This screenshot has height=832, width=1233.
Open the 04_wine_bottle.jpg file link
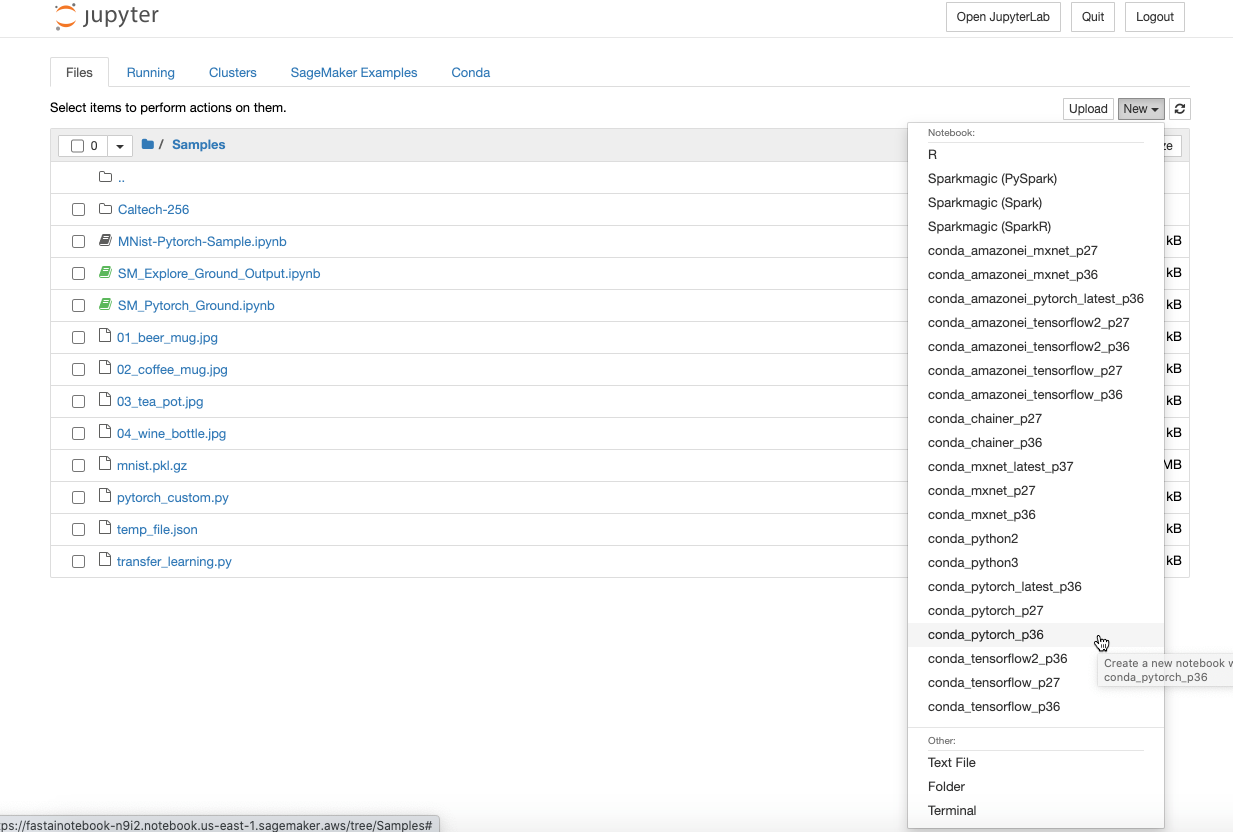click(172, 434)
